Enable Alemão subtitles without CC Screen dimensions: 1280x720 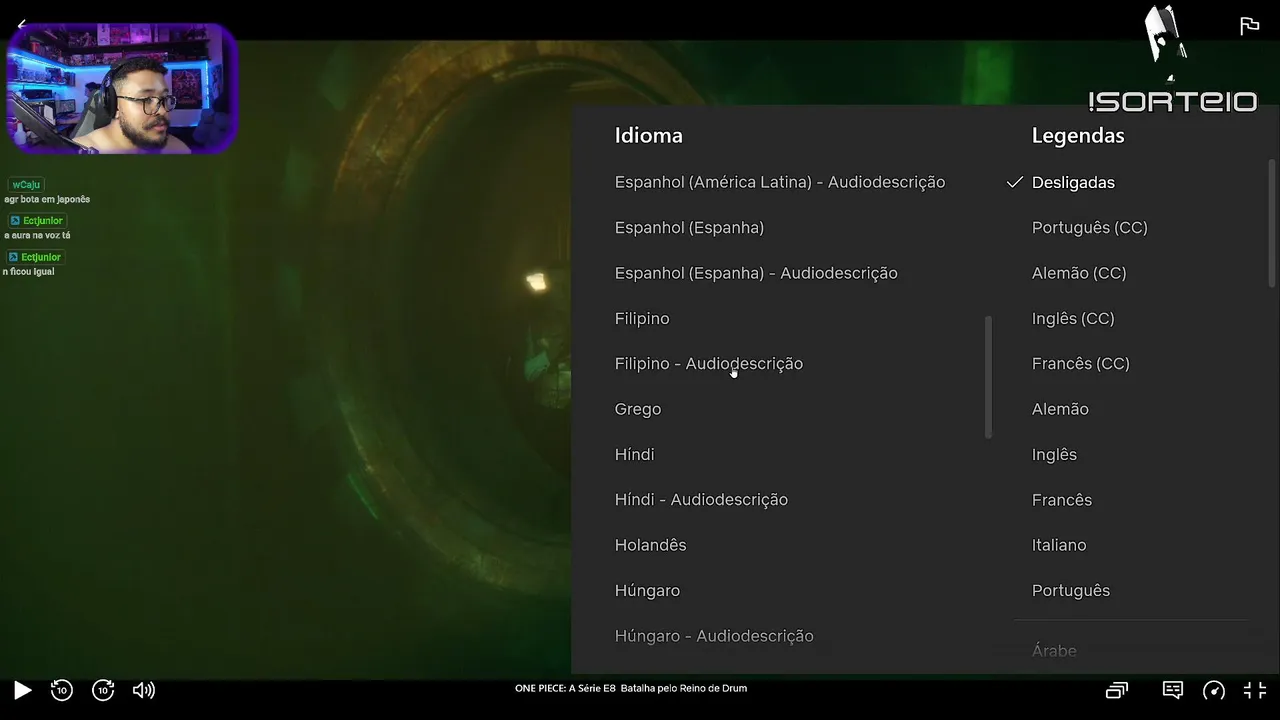pos(1060,409)
